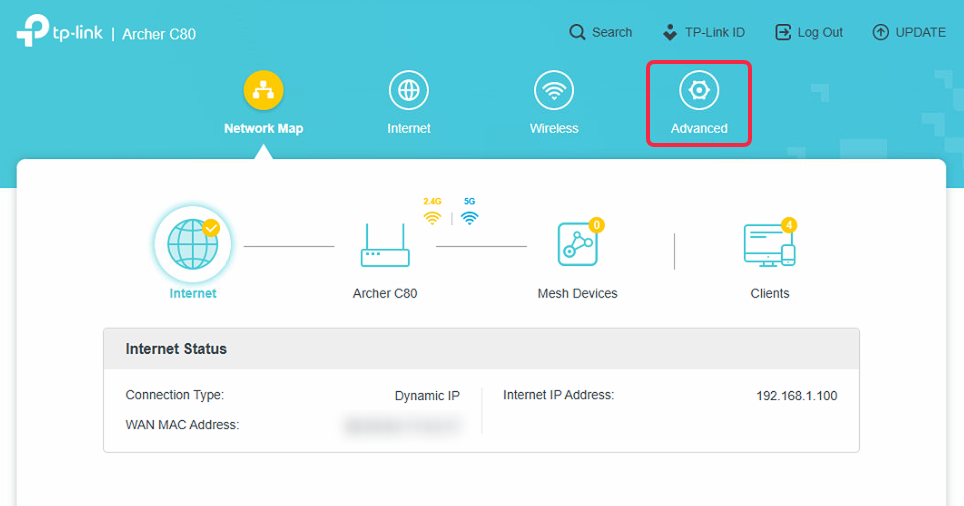
Task: Open the Wireless tab wifi icon
Action: click(x=554, y=90)
